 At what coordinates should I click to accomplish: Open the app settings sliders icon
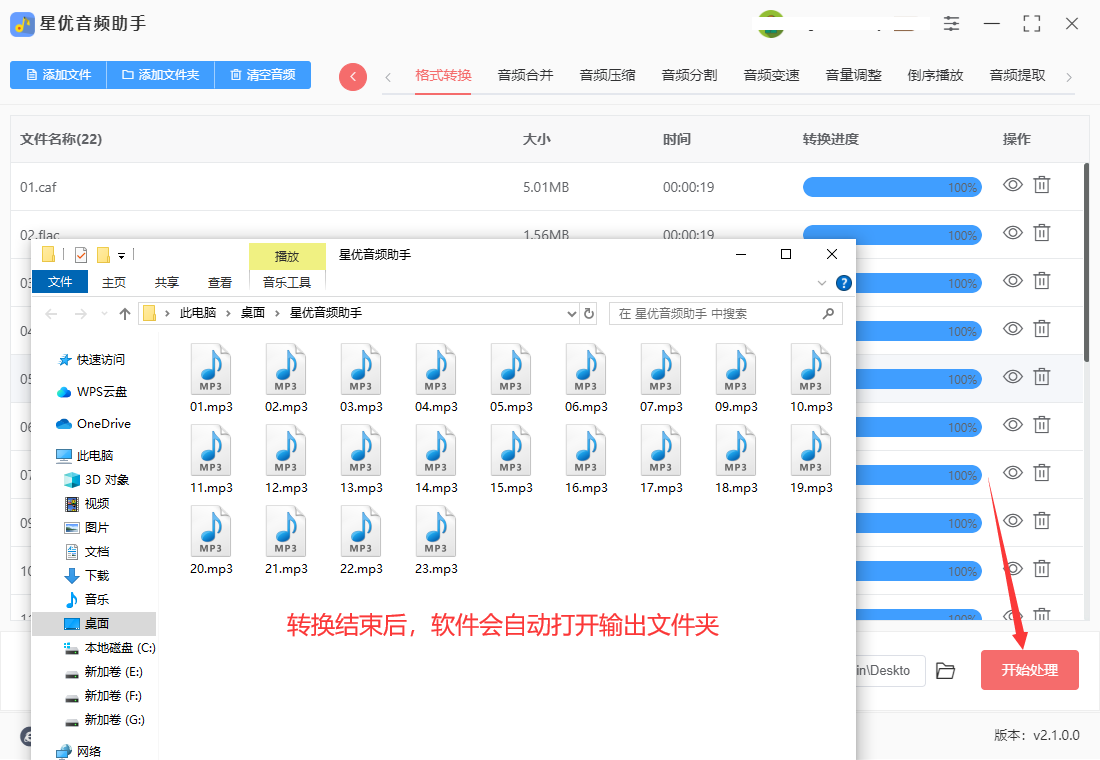coord(951,23)
